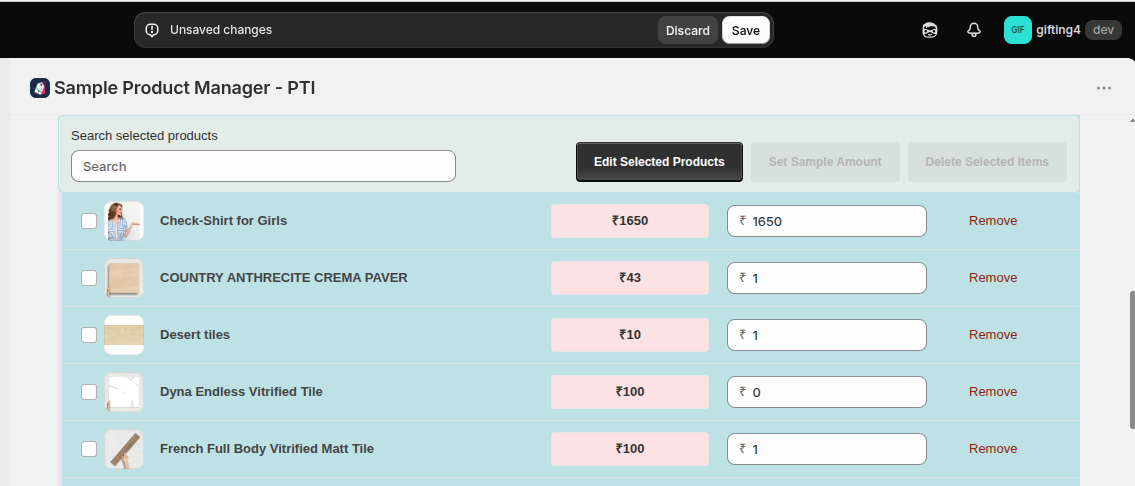Edit sample amount for Desert tiles
Image resolution: width=1135 pixels, height=486 pixels.
[x=827, y=335]
